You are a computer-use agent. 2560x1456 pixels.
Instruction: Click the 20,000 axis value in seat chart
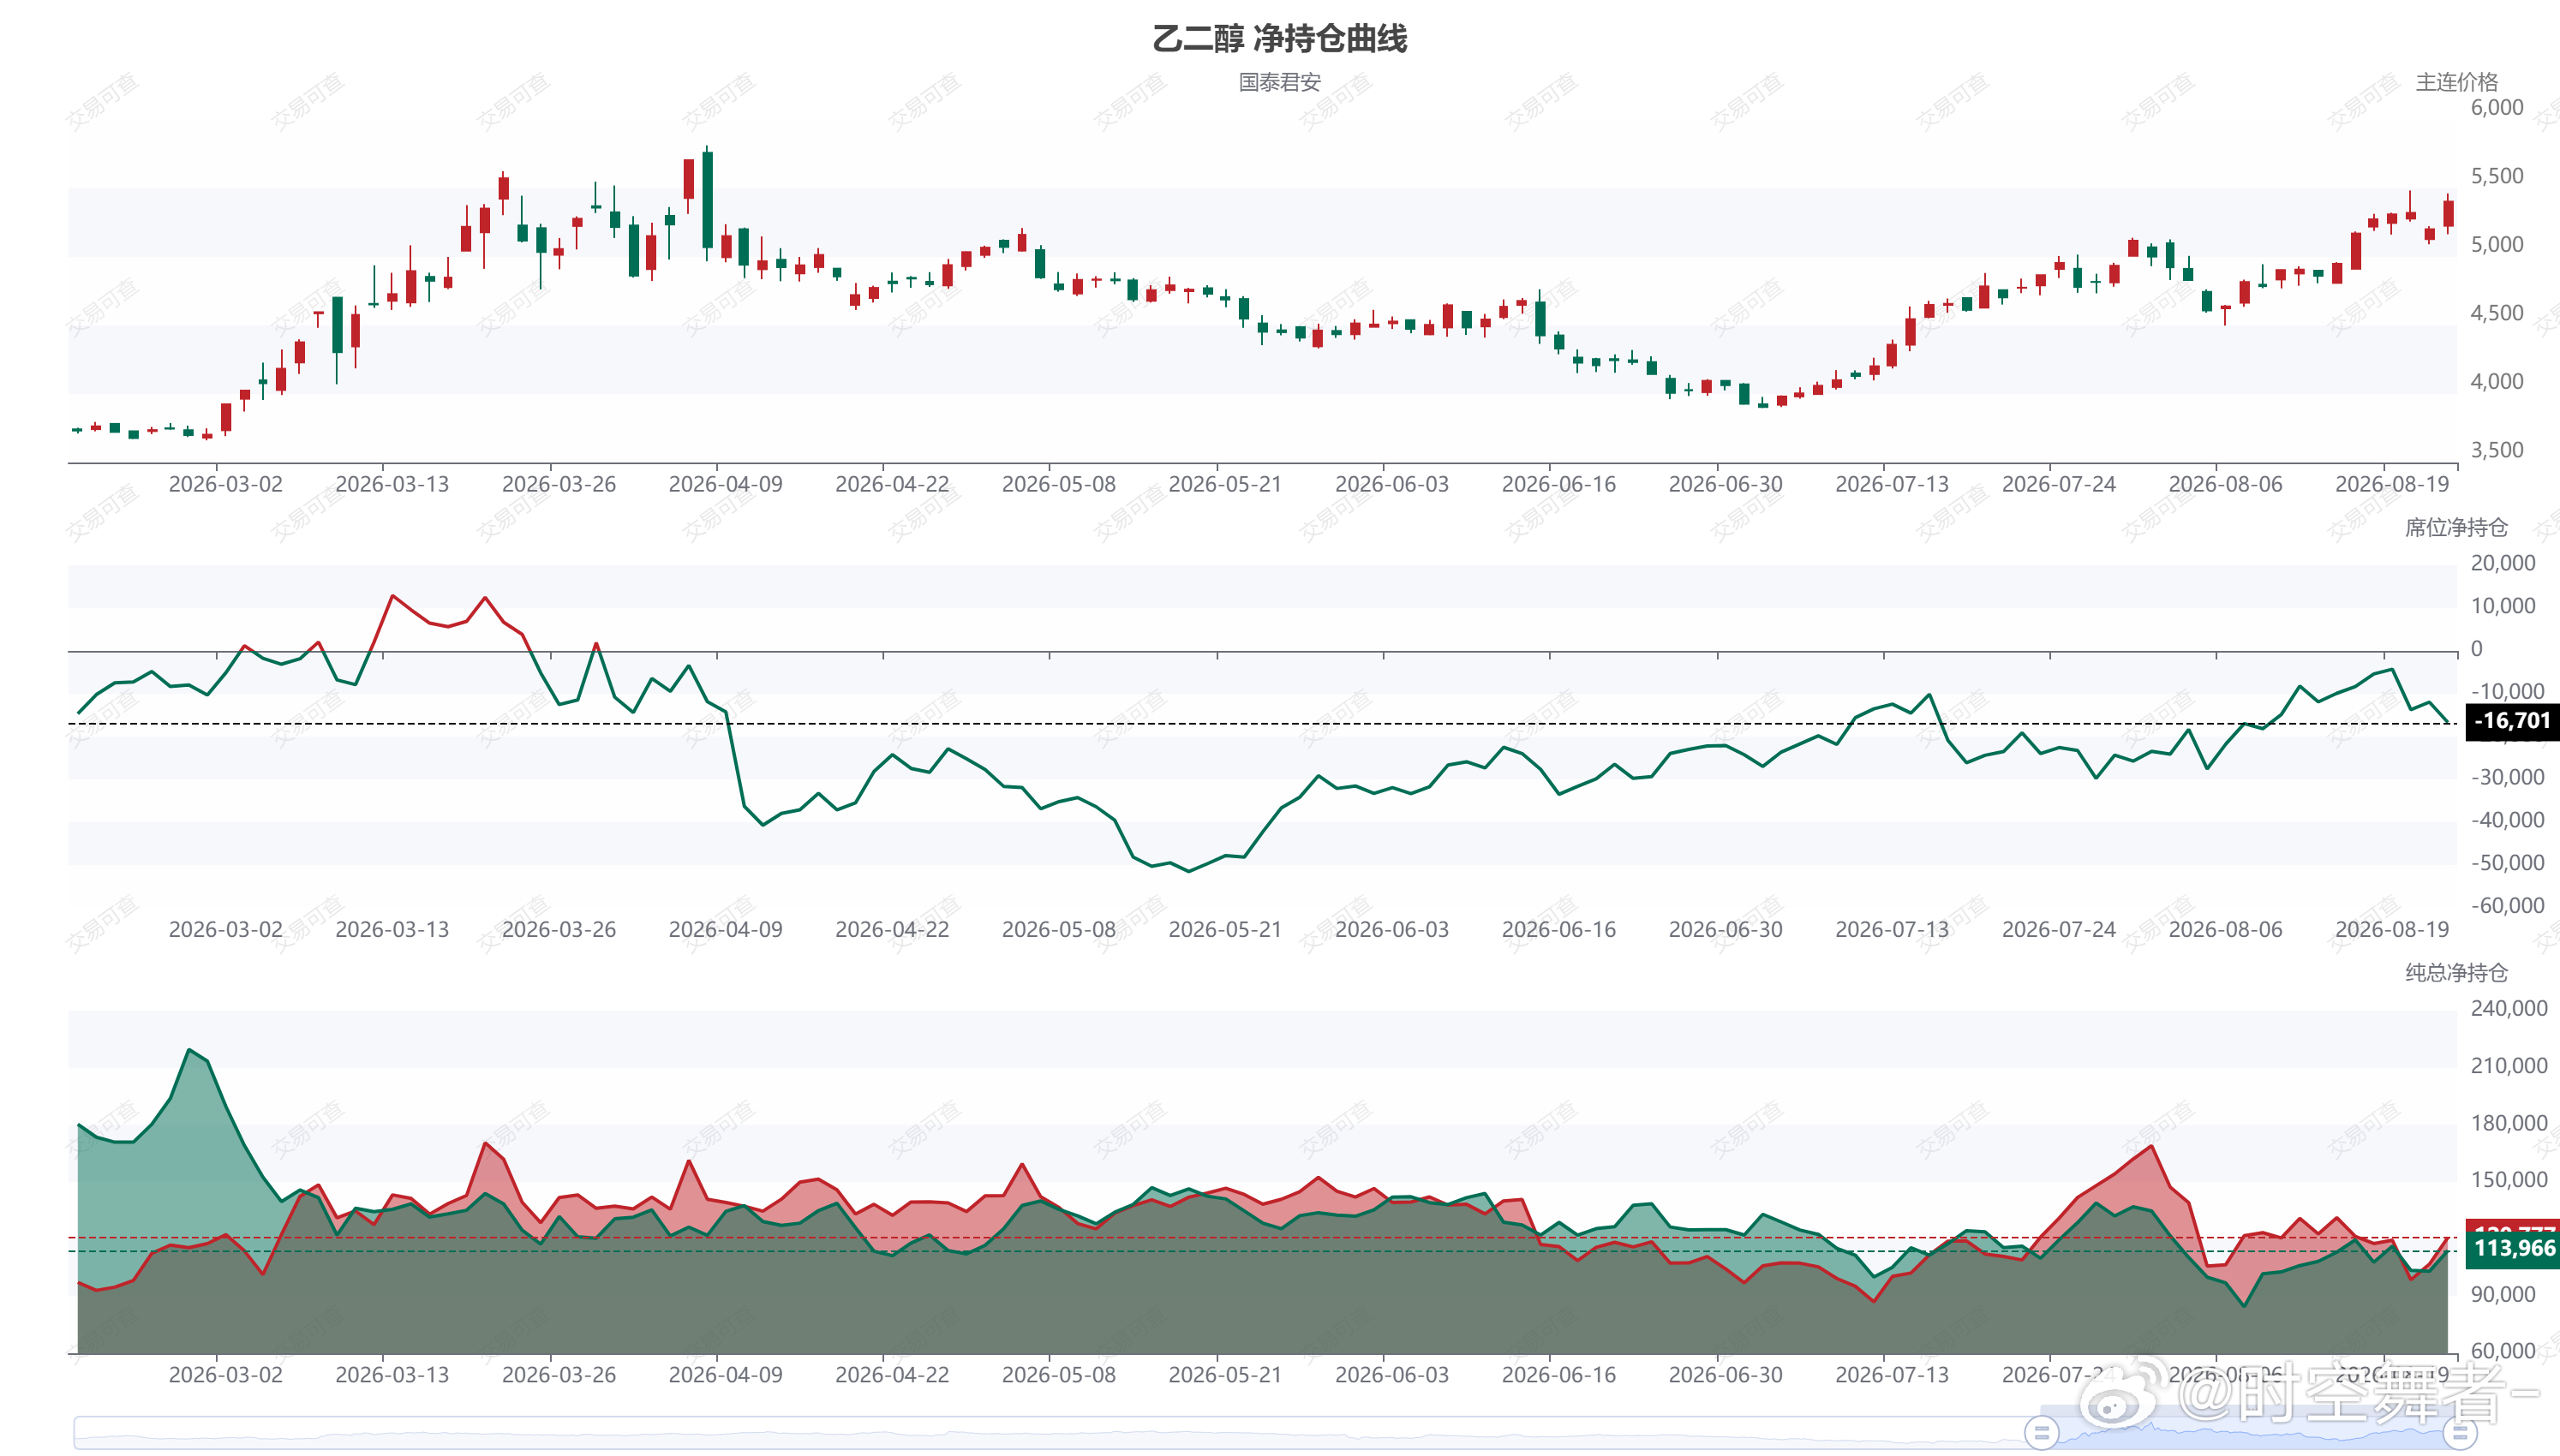click(x=2503, y=563)
